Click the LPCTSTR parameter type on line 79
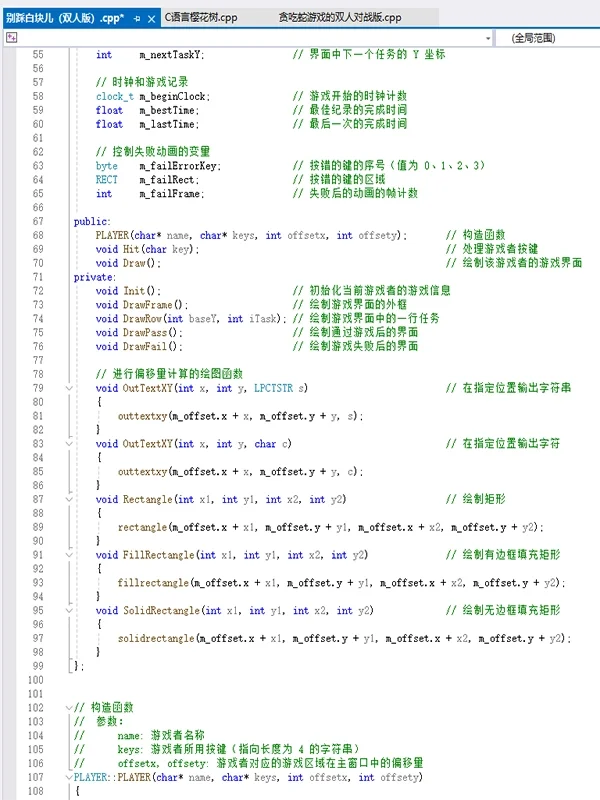Screen dimensions: 600x800 point(273,388)
